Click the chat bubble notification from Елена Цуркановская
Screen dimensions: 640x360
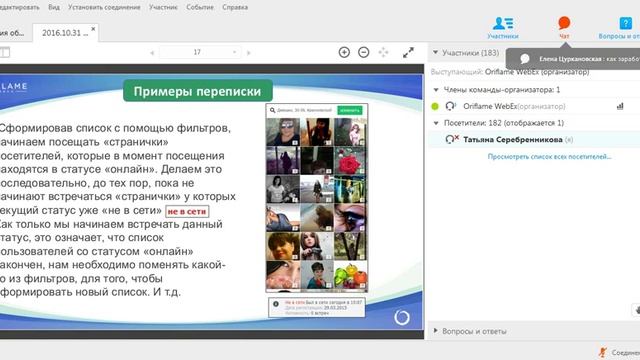coord(573,59)
